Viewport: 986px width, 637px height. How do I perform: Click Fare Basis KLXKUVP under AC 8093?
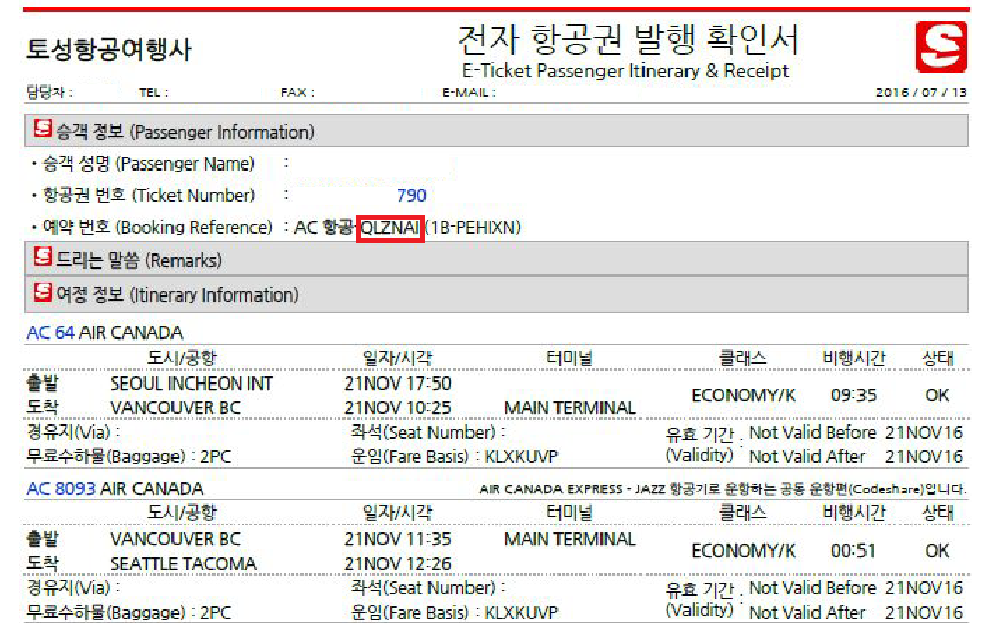coord(455,612)
